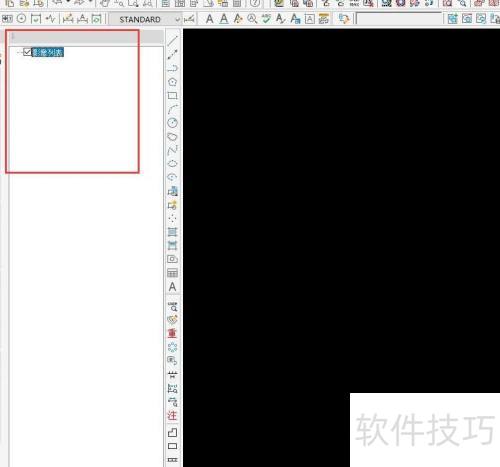
Task: Open the Table tool in draw toolbar
Action: (x=172, y=273)
